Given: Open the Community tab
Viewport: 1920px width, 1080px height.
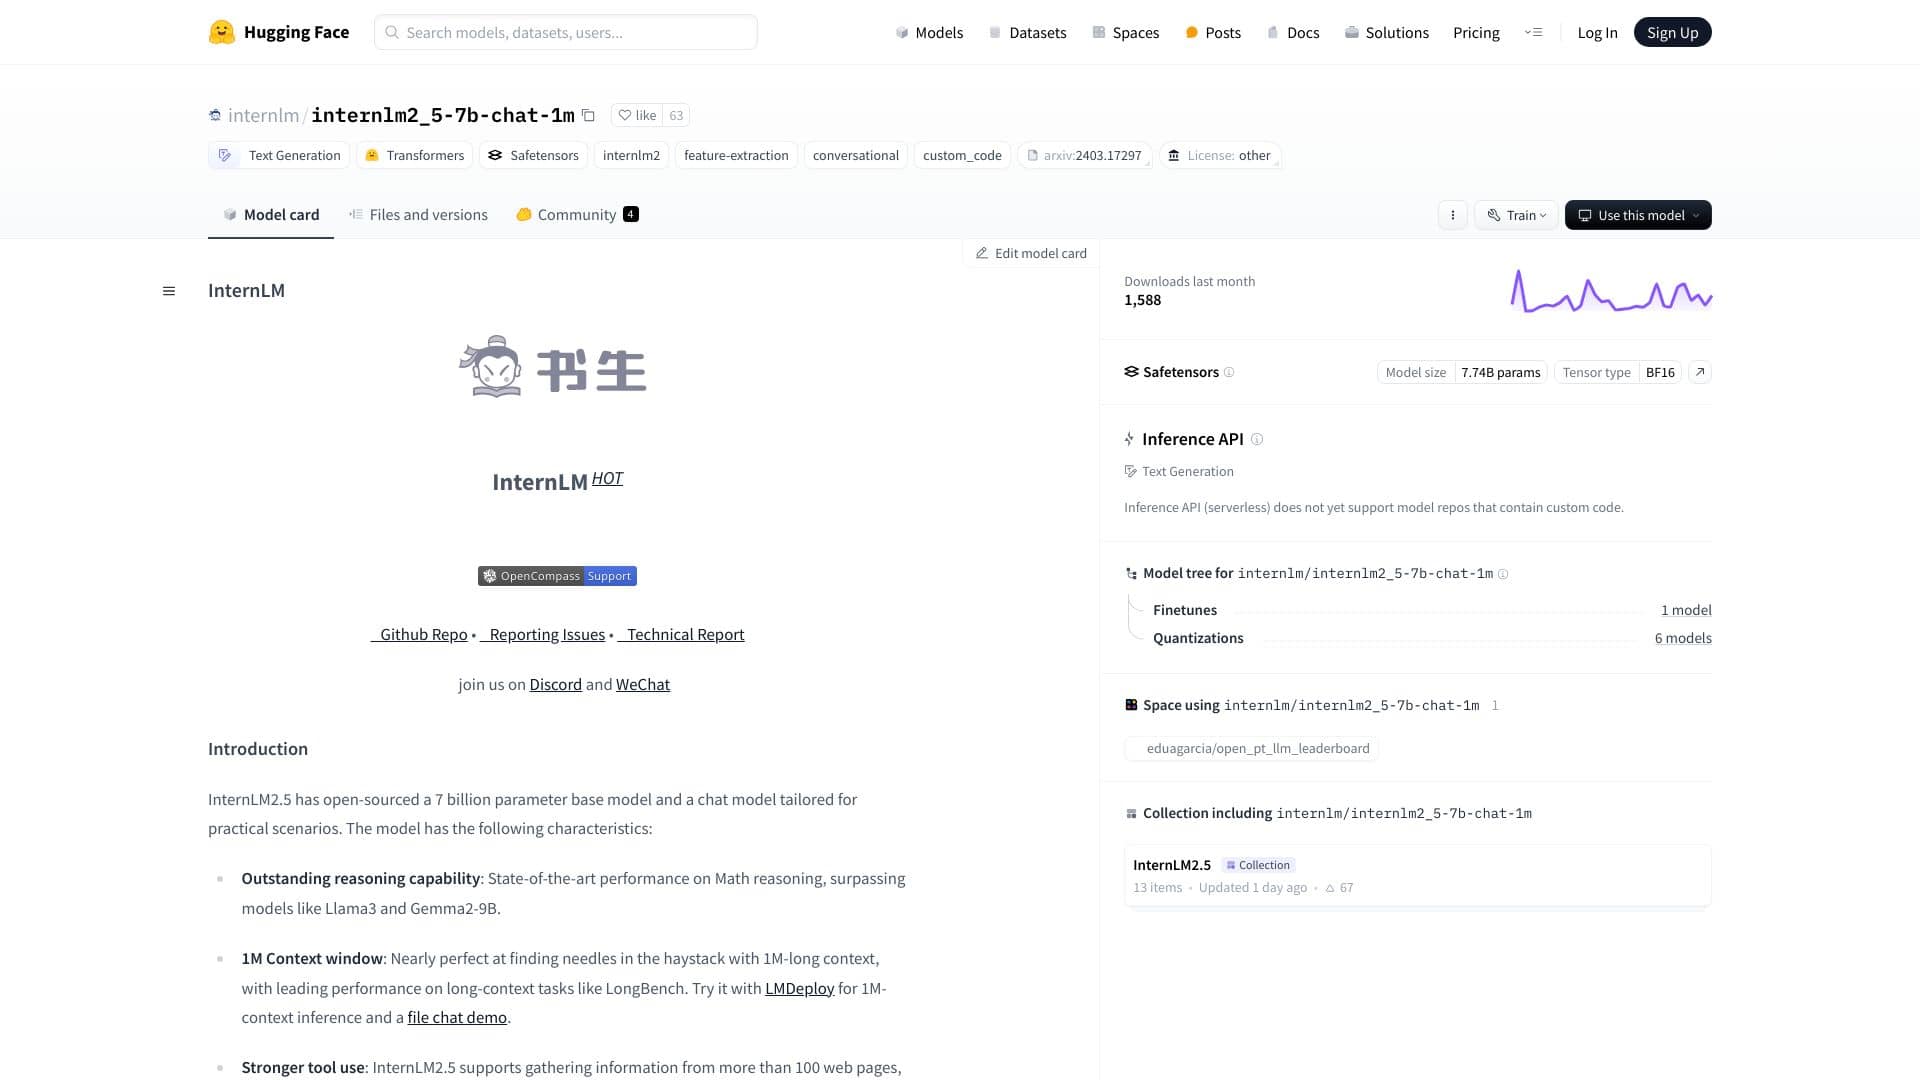Looking at the screenshot, I should (576, 214).
